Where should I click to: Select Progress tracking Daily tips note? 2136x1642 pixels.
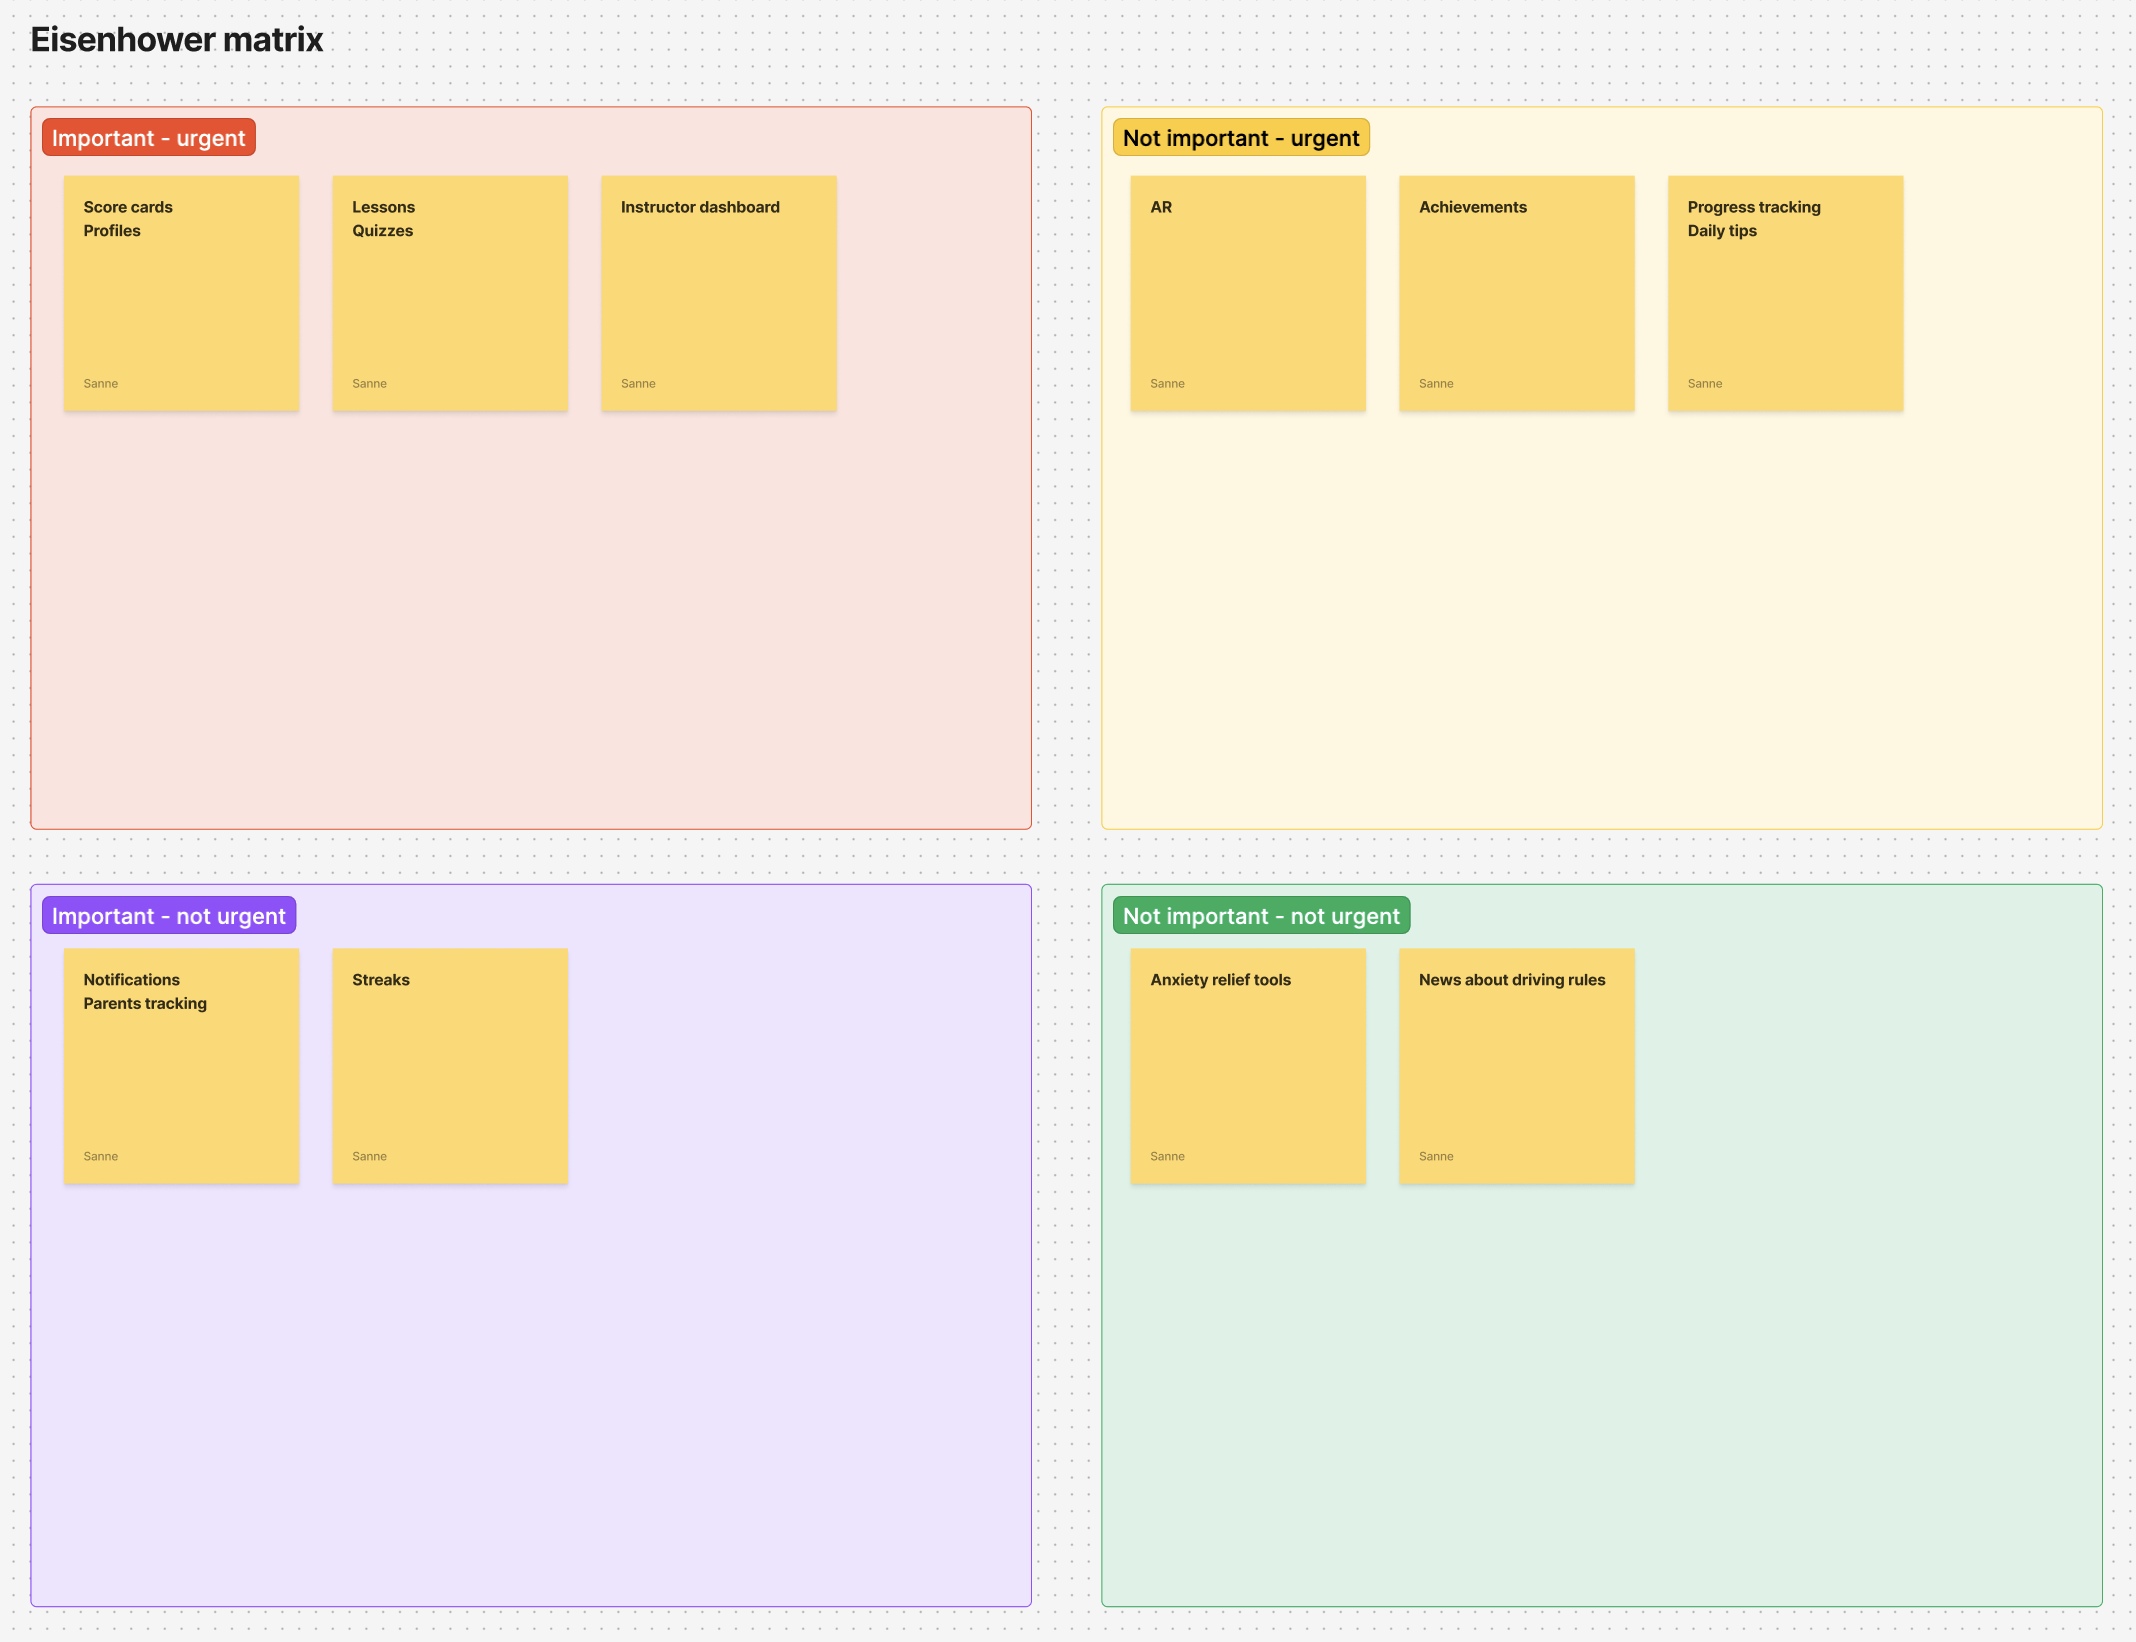(1785, 293)
